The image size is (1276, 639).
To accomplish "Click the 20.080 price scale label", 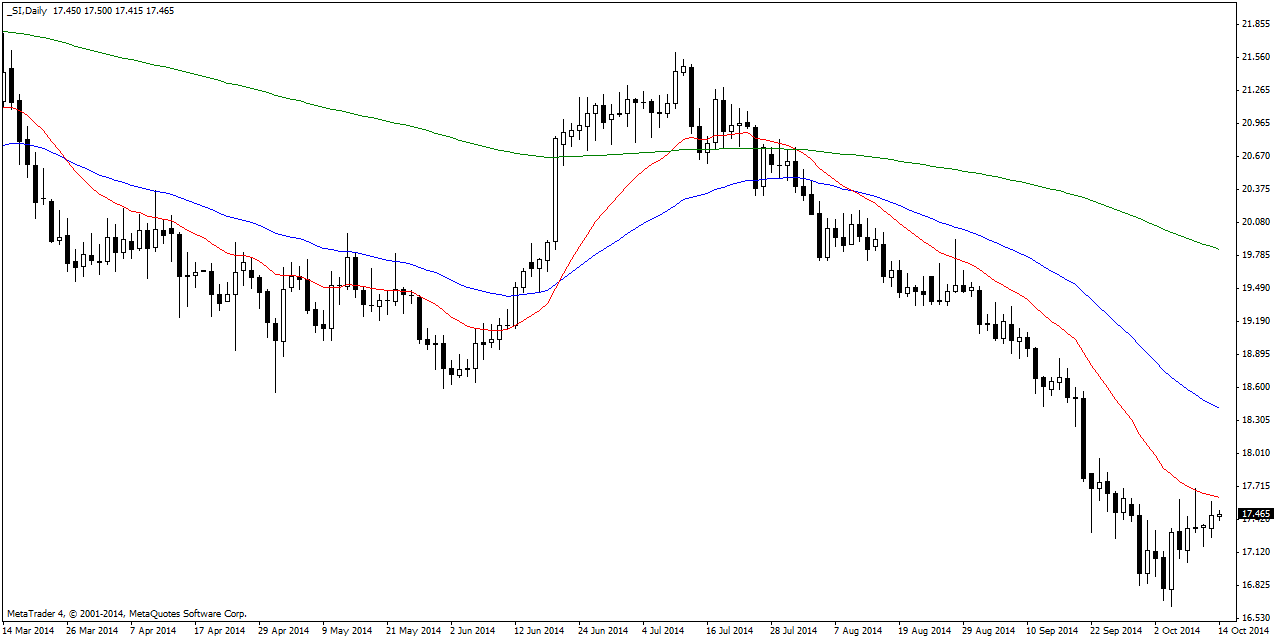I will coord(1253,222).
